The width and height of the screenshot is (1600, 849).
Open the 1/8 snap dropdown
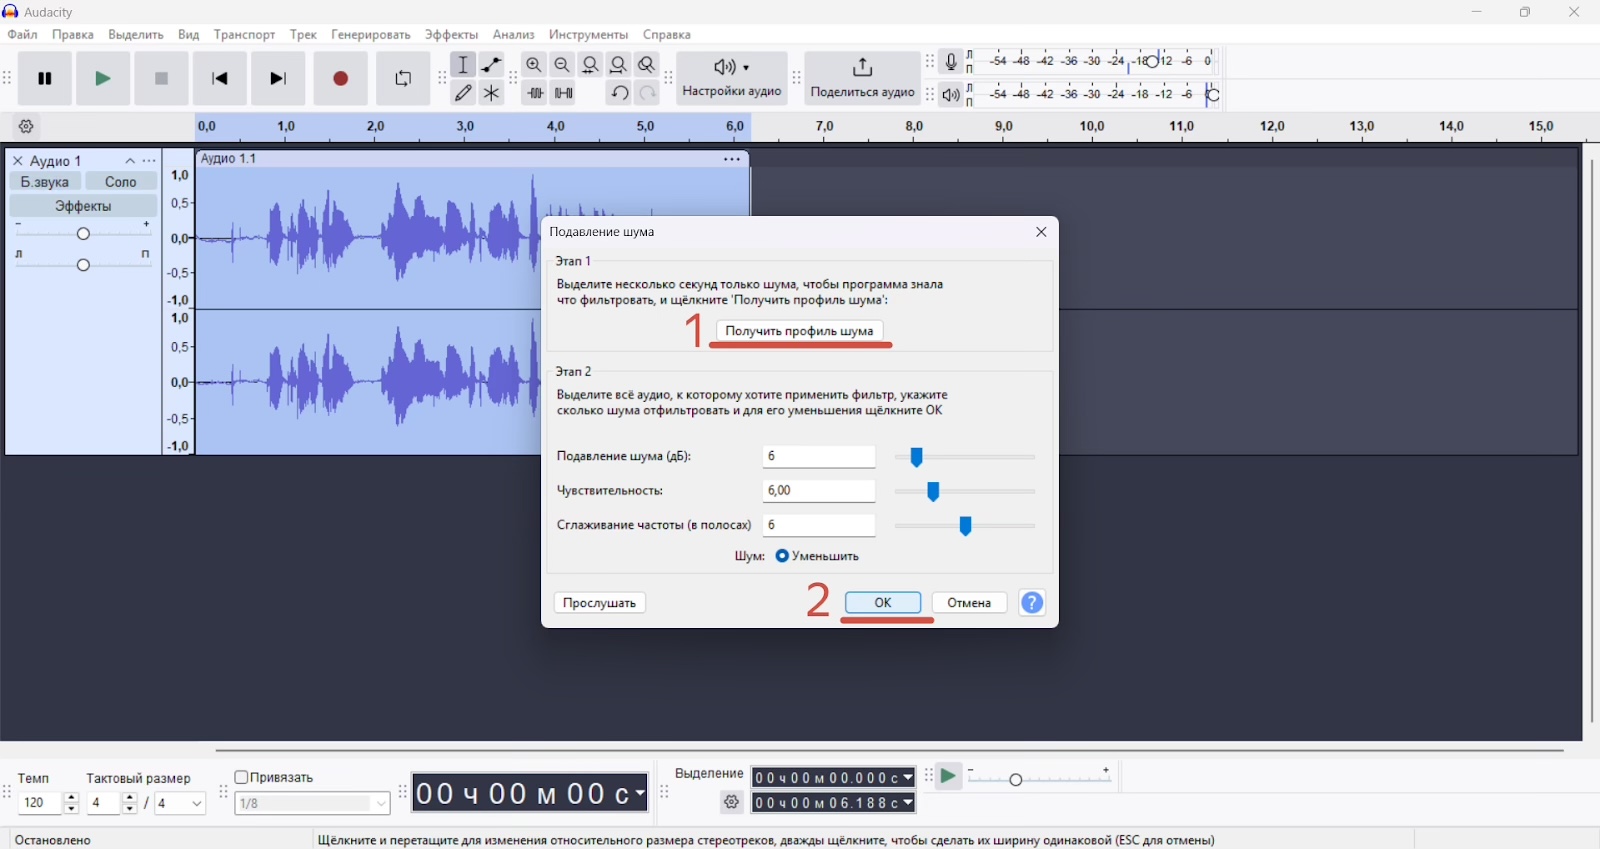tap(313, 804)
